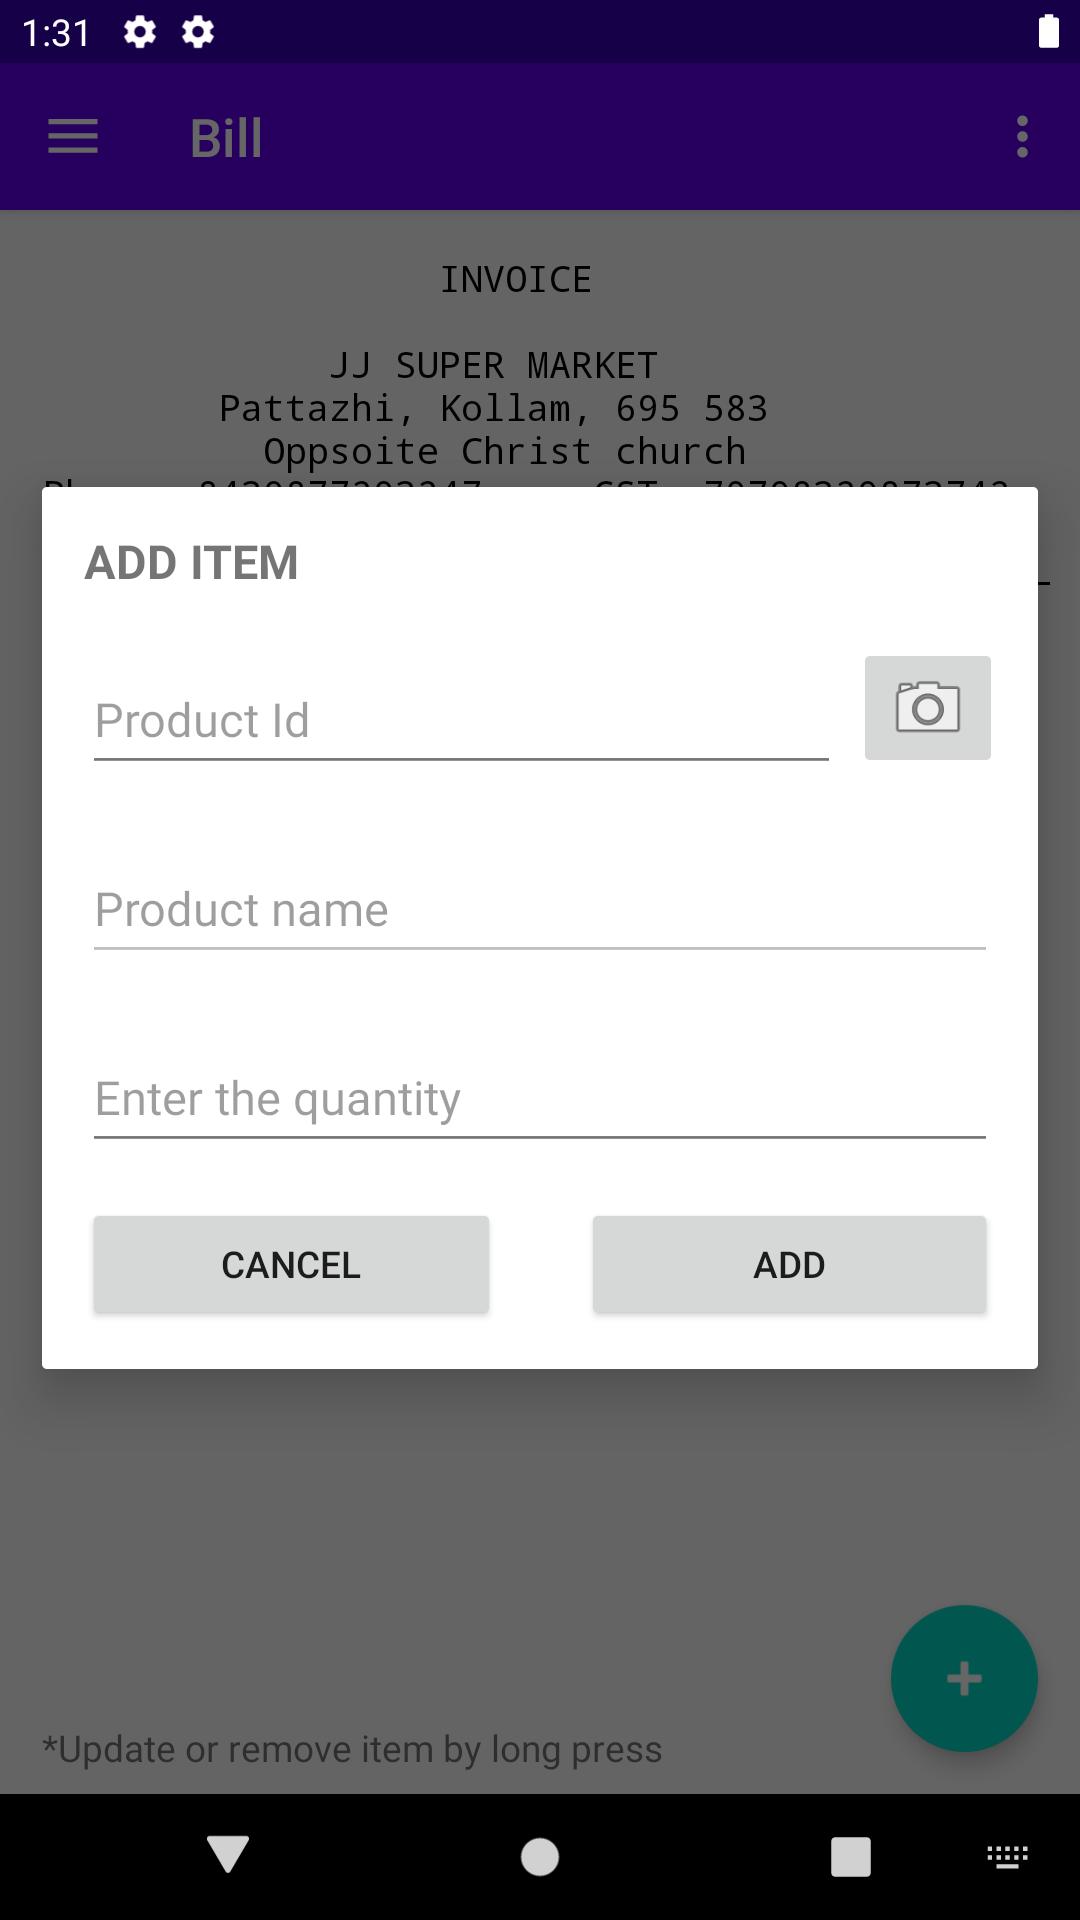The height and width of the screenshot is (1920, 1080).
Task: Tap the keyboard switcher icon
Action: point(1007,1857)
